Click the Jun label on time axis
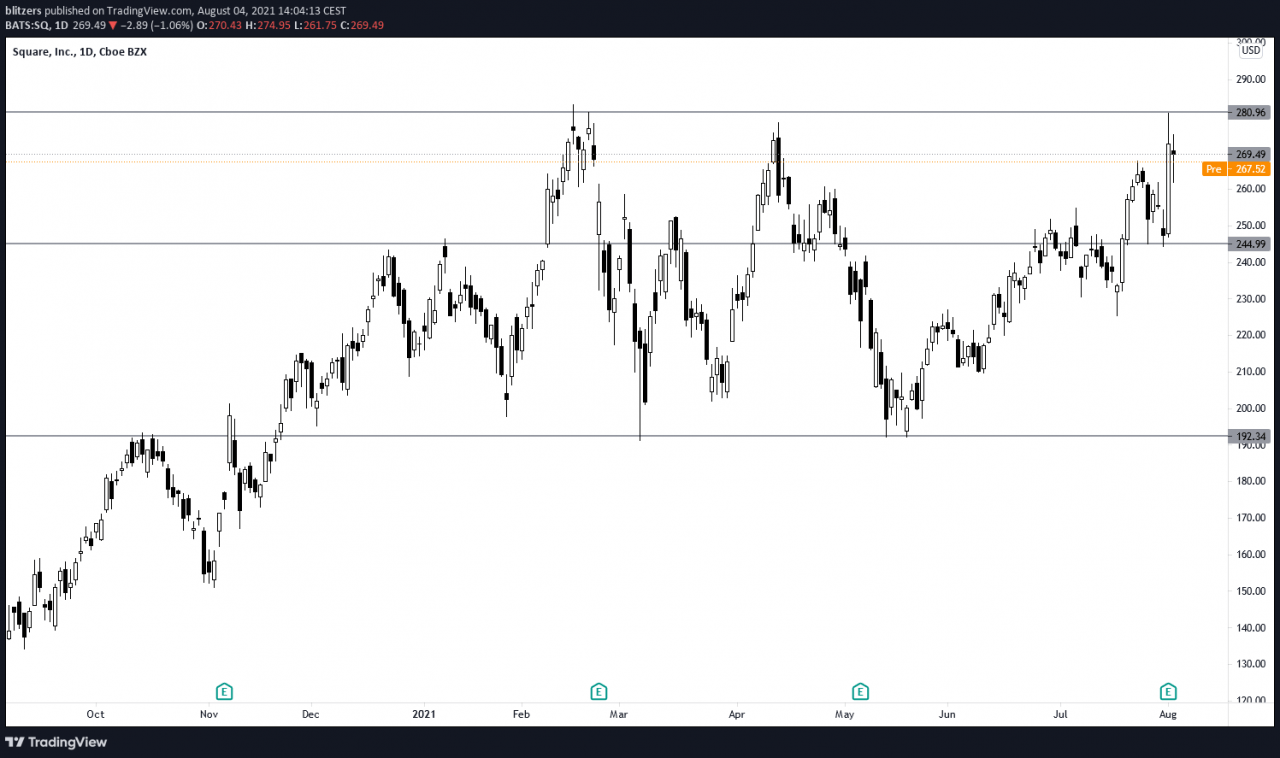This screenshot has width=1280, height=758. (x=947, y=714)
